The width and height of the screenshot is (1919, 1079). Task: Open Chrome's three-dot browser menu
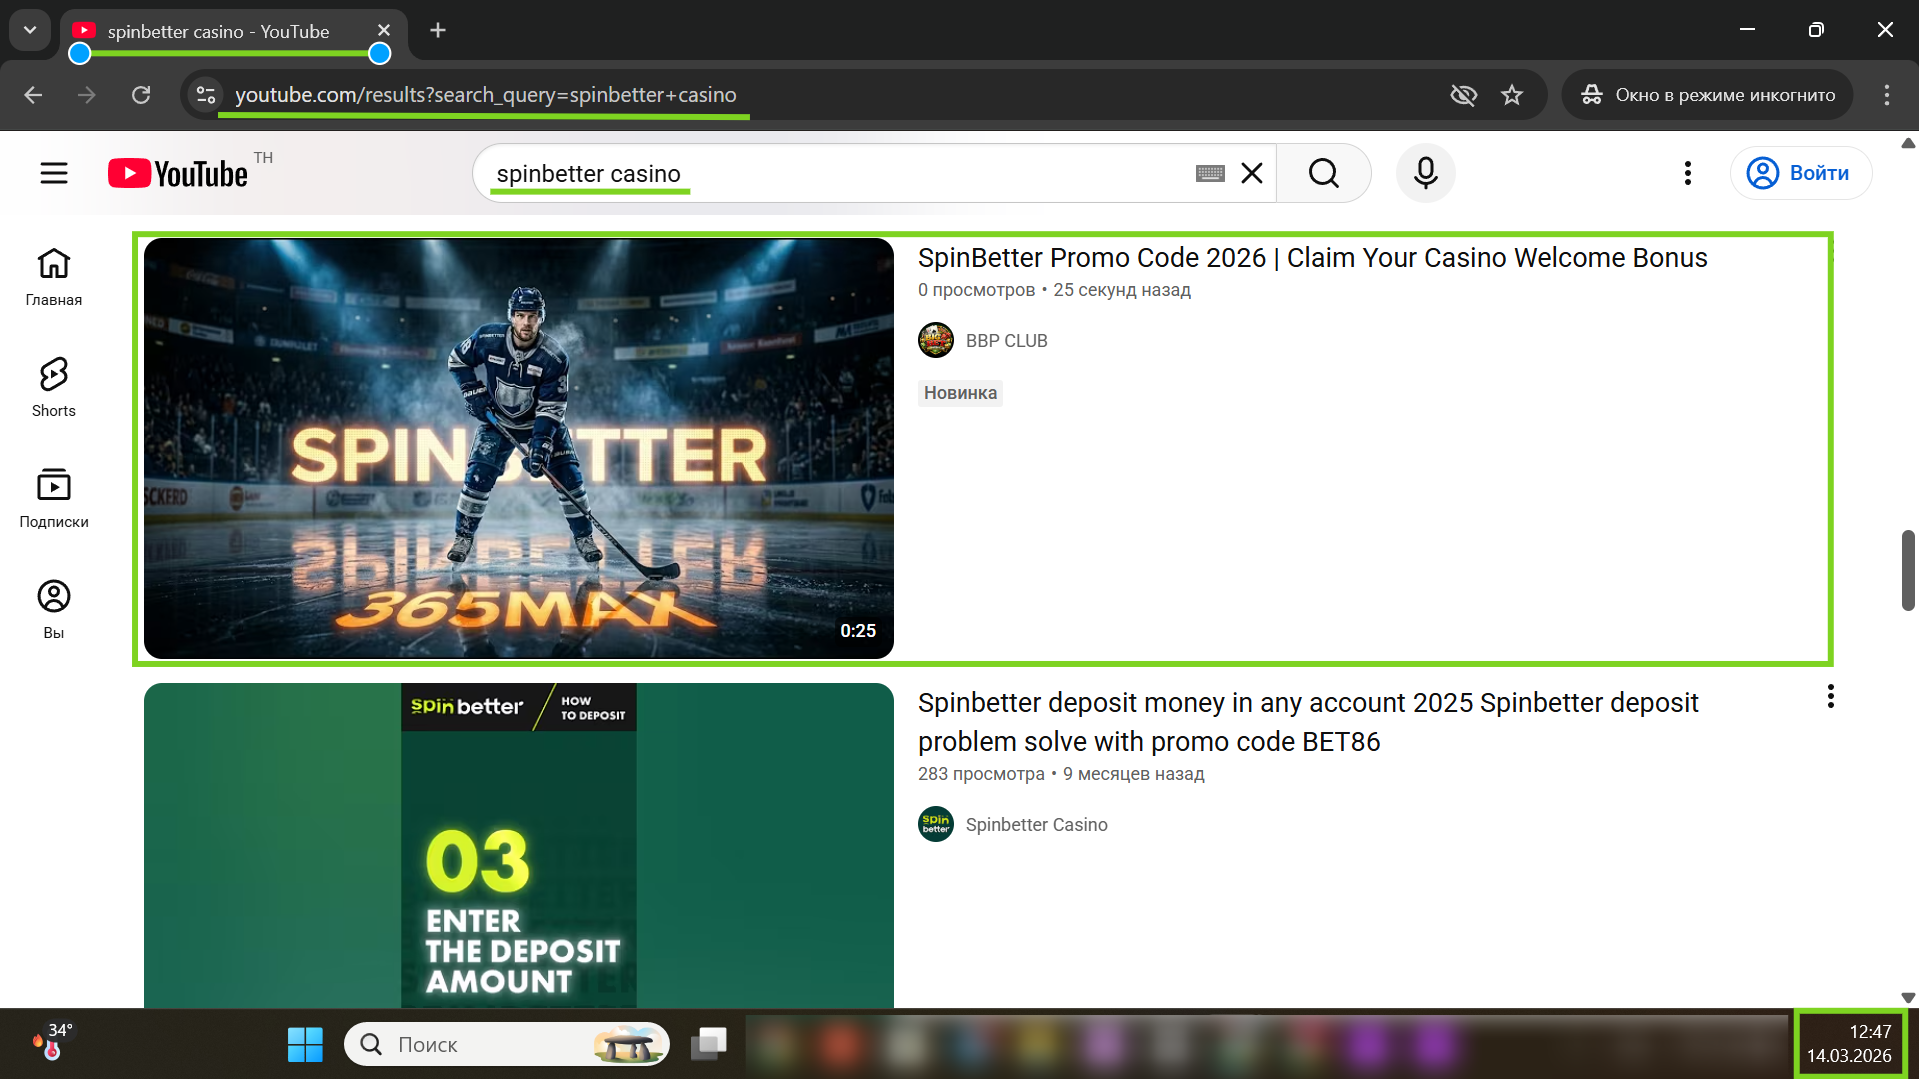point(1886,95)
